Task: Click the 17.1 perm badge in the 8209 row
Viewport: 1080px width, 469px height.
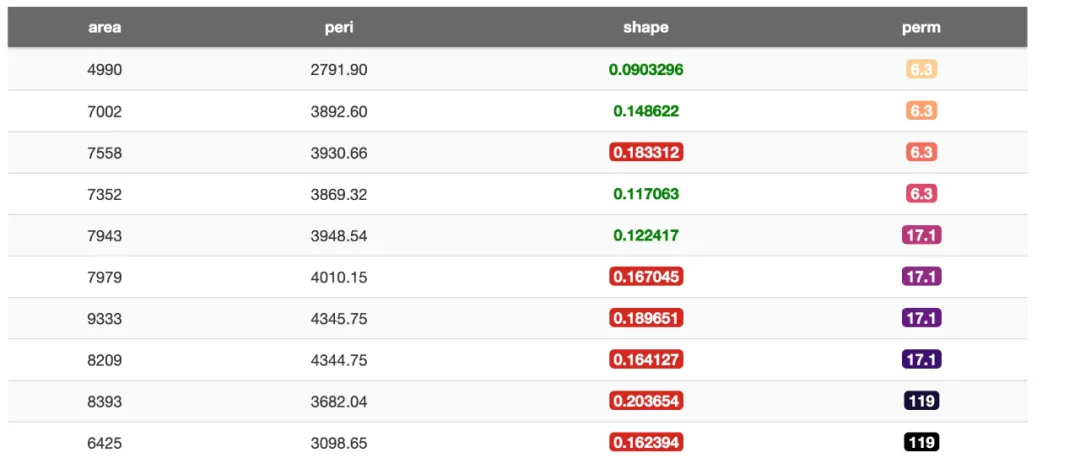Action: (x=922, y=359)
